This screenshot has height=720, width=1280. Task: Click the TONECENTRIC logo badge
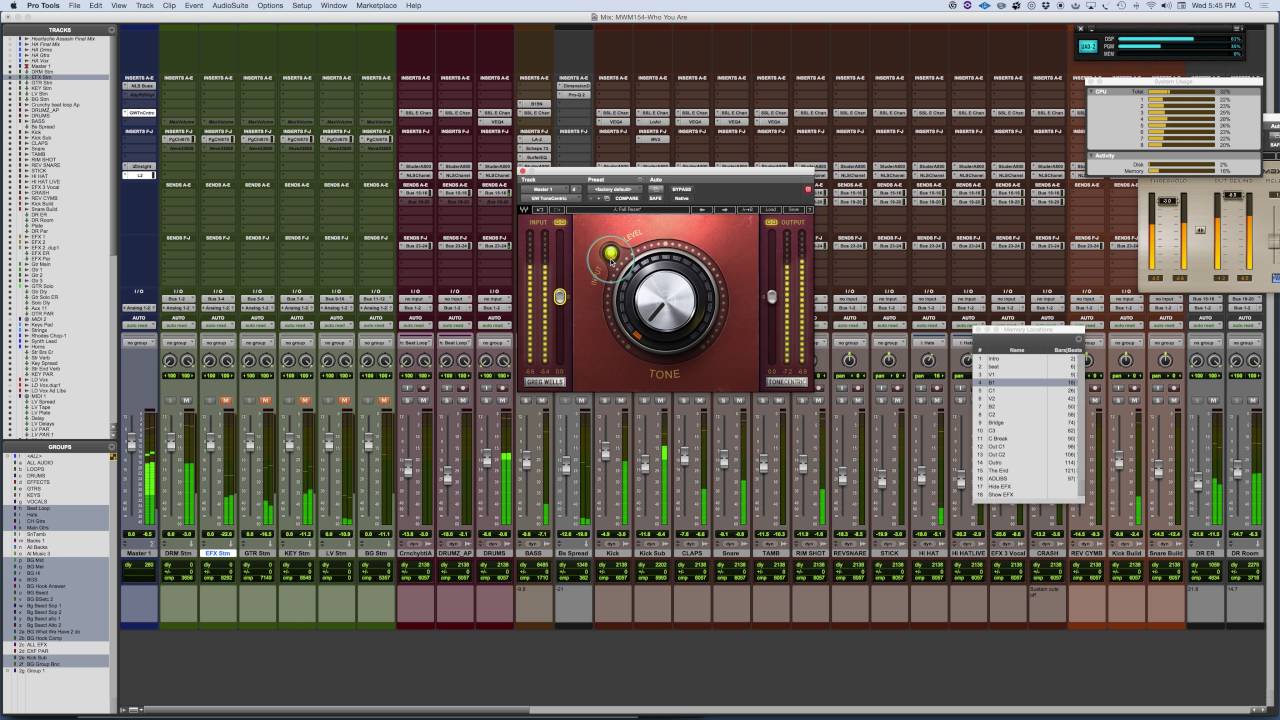pyautogui.click(x=786, y=381)
